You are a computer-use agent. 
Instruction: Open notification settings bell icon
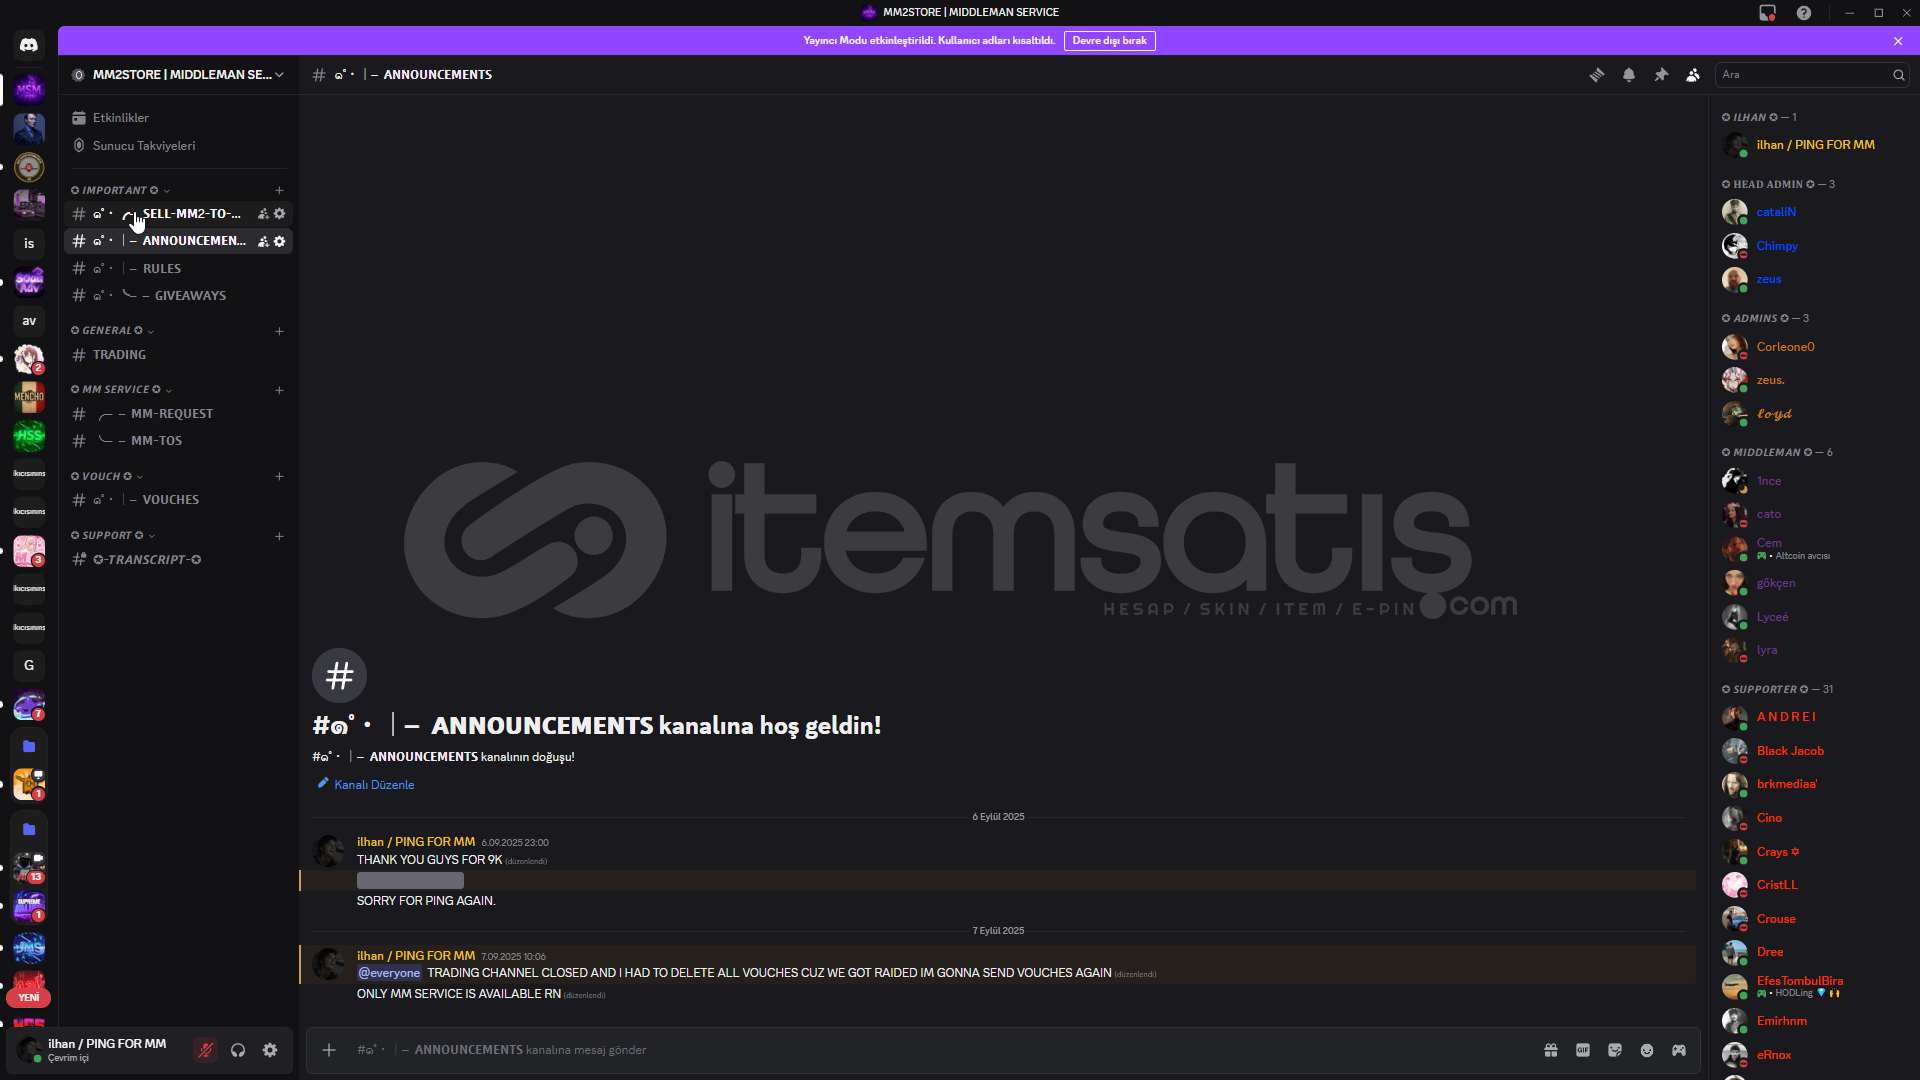pyautogui.click(x=1629, y=75)
